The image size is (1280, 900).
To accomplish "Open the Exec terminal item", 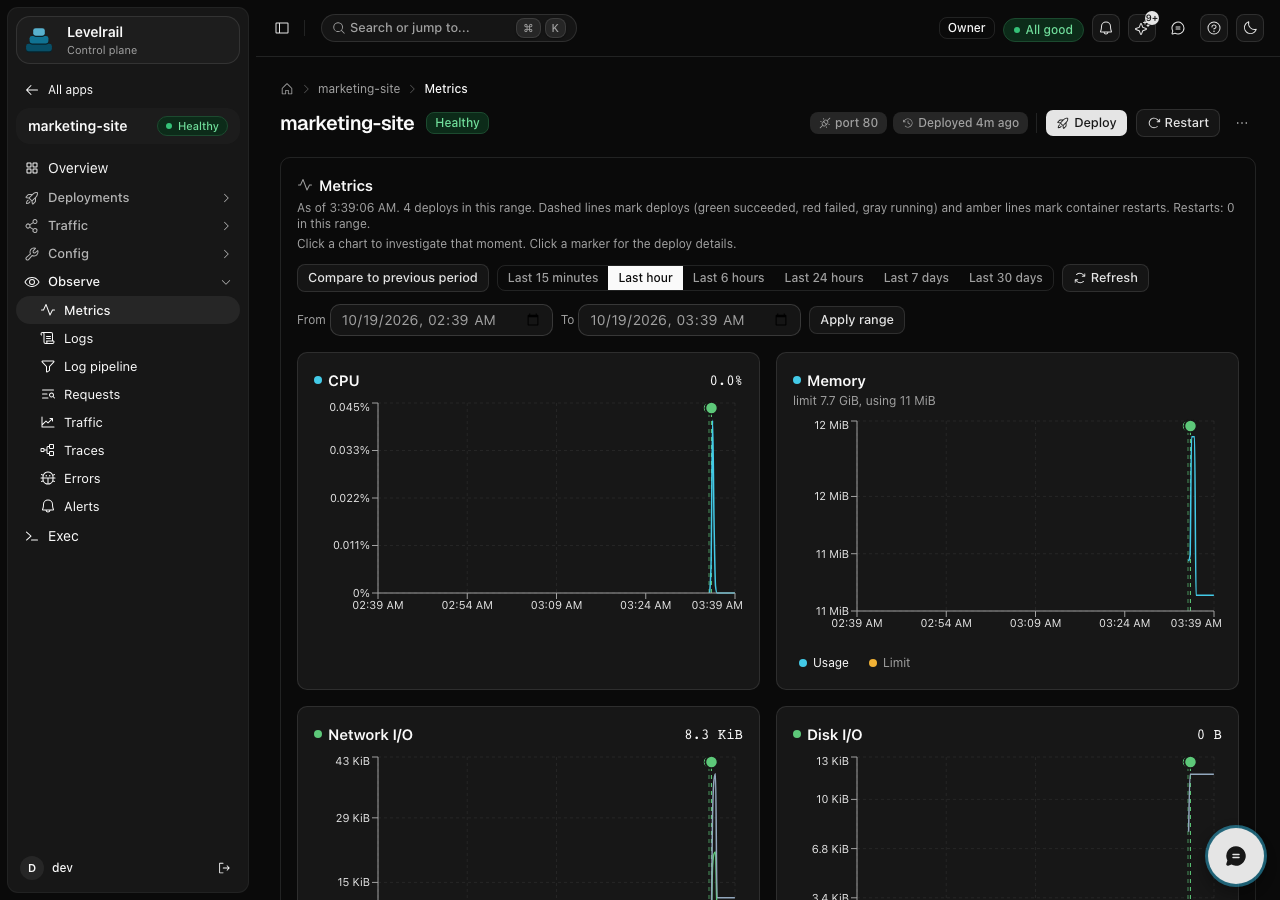I will (128, 536).
